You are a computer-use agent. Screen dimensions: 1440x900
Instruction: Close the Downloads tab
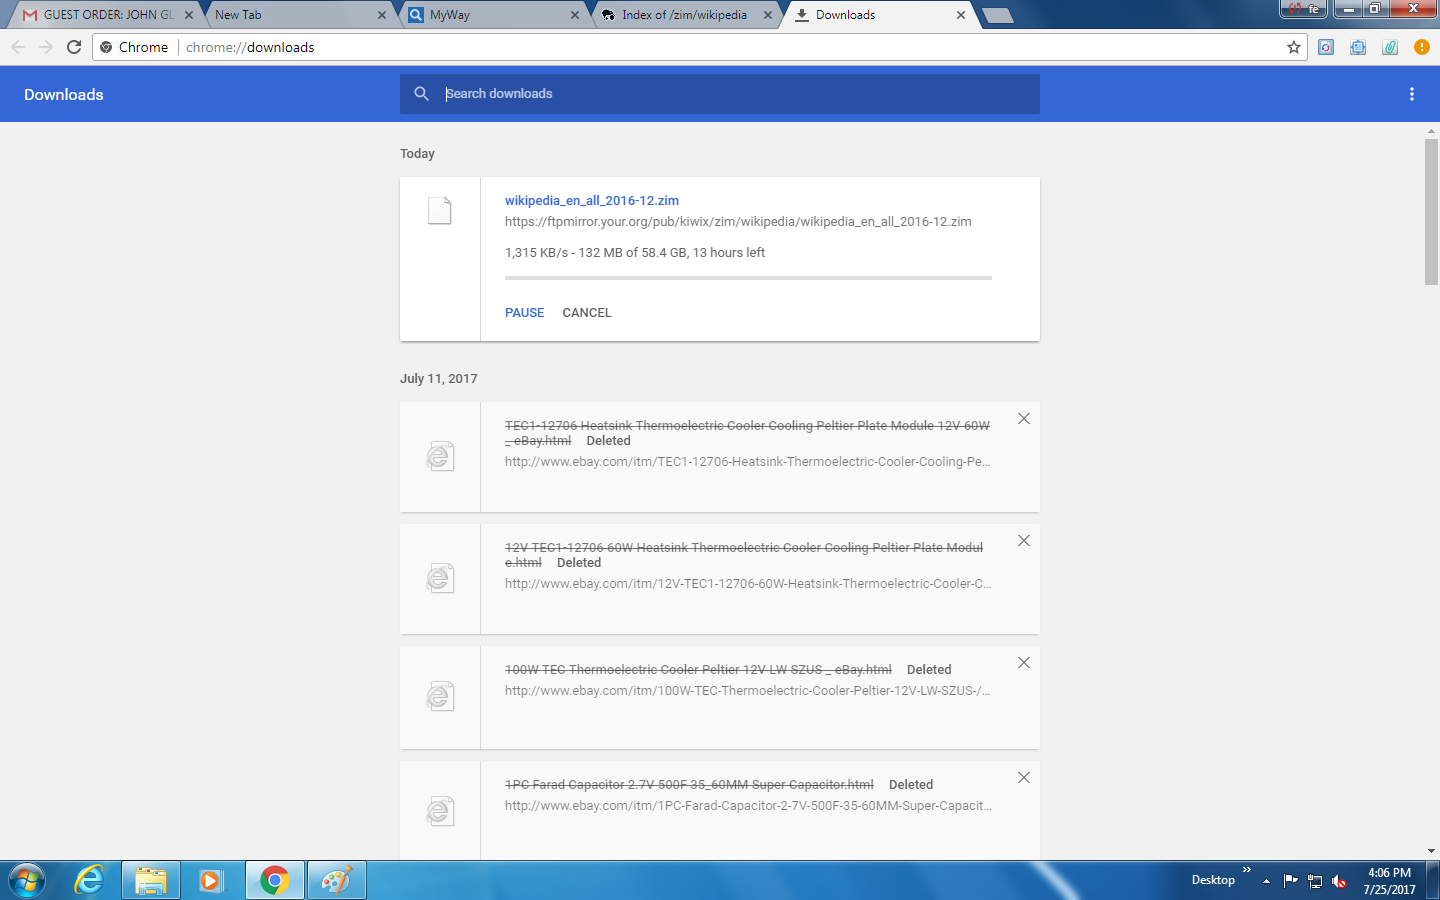click(961, 15)
